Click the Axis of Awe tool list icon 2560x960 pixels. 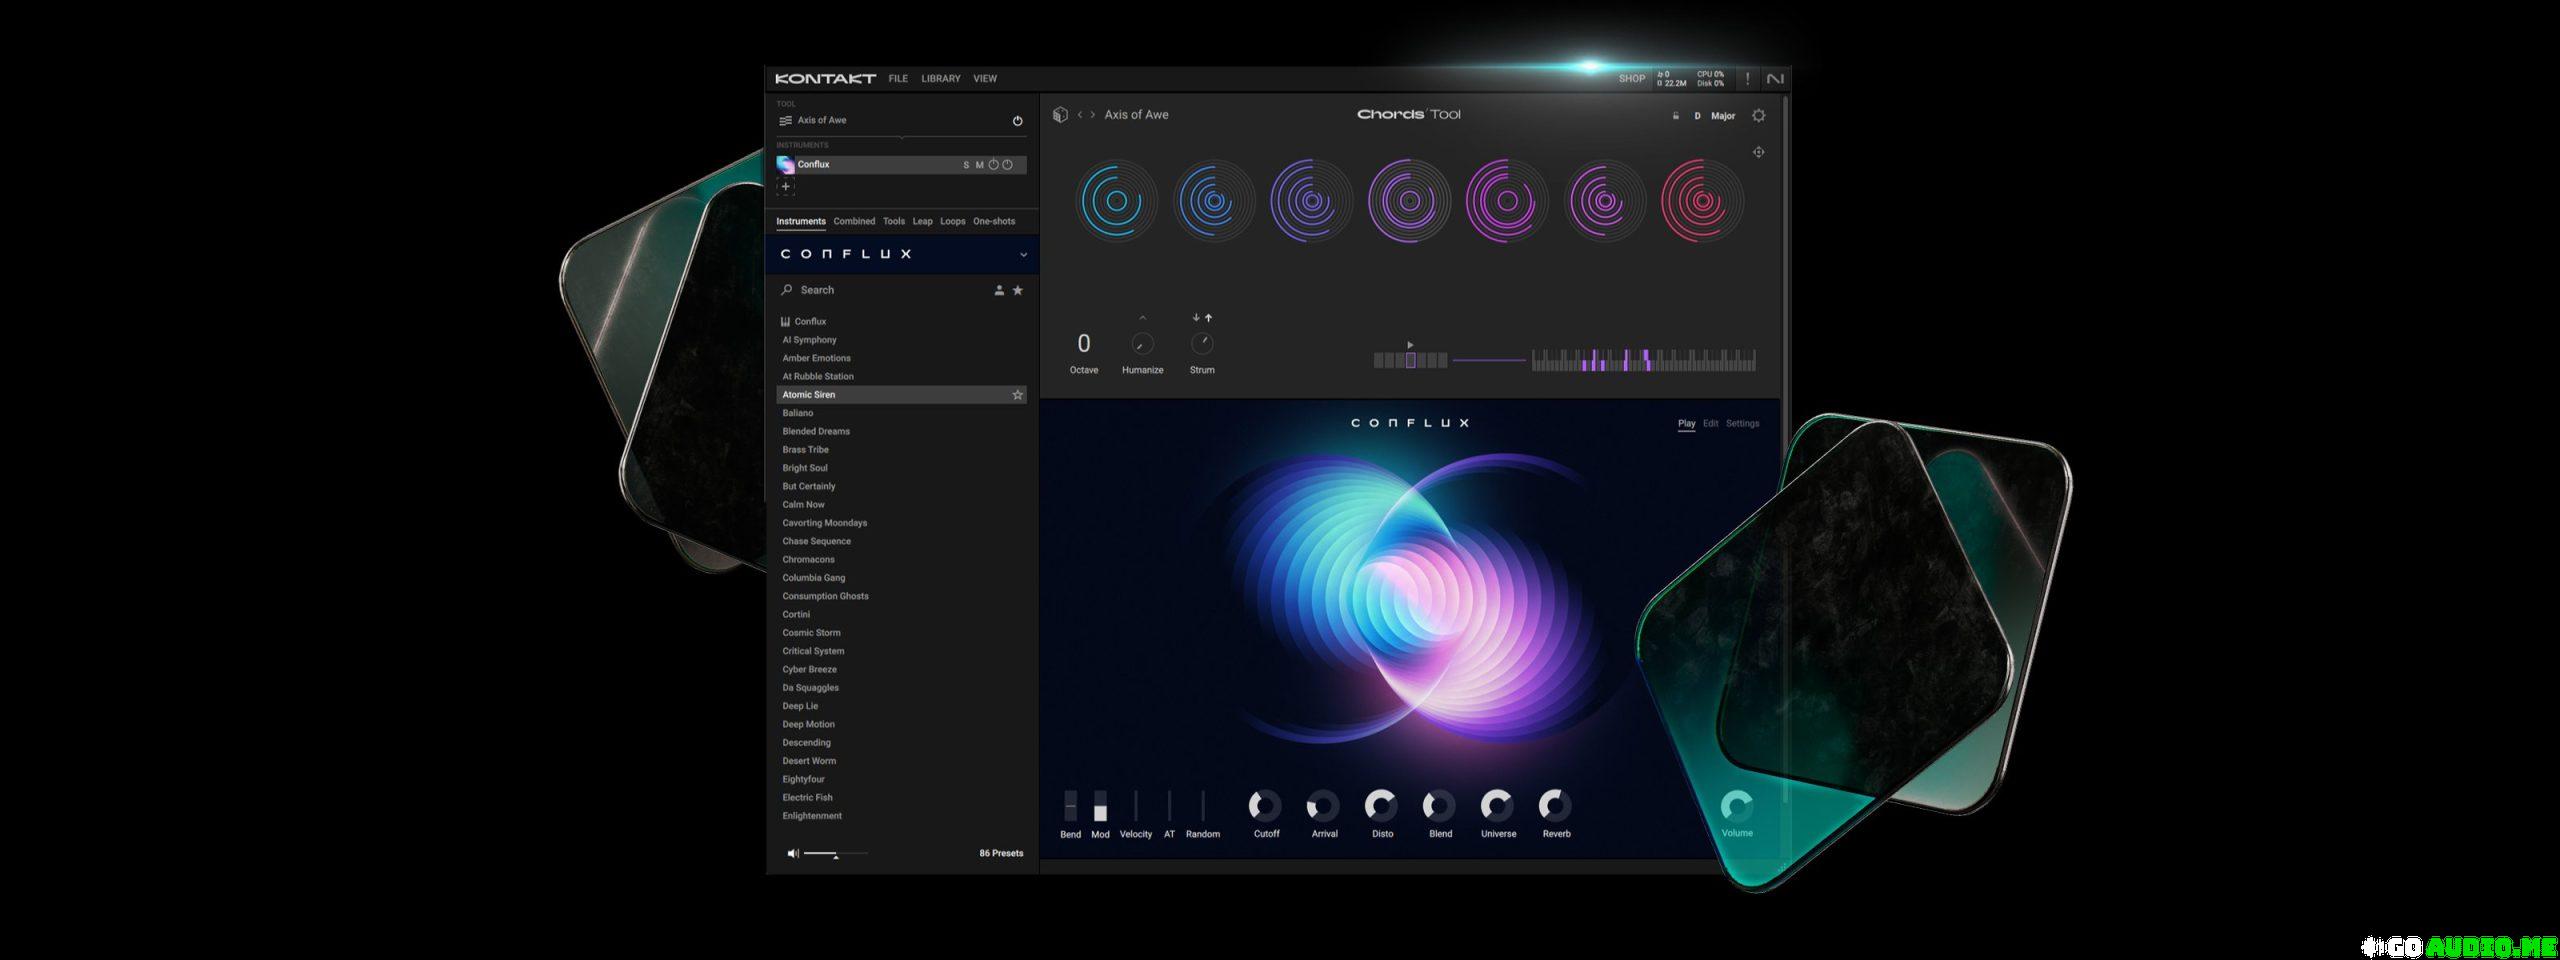point(785,120)
